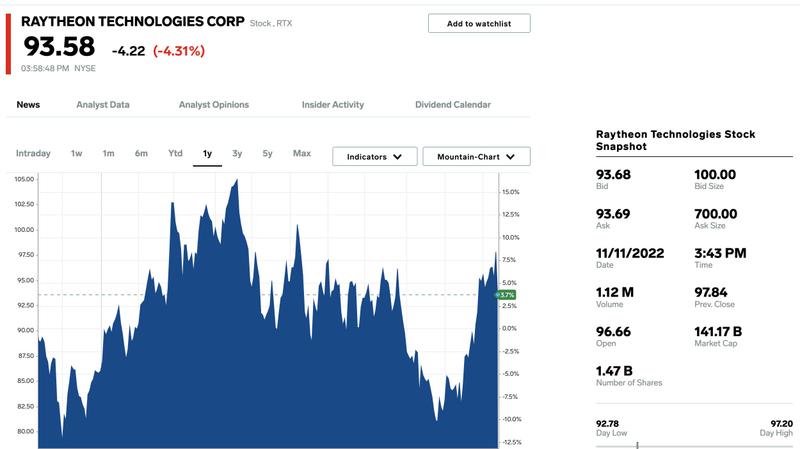Click the RAYTHEON TECHNOLOGIES CORP heading
Screen dimensions: 800x449
133,21
